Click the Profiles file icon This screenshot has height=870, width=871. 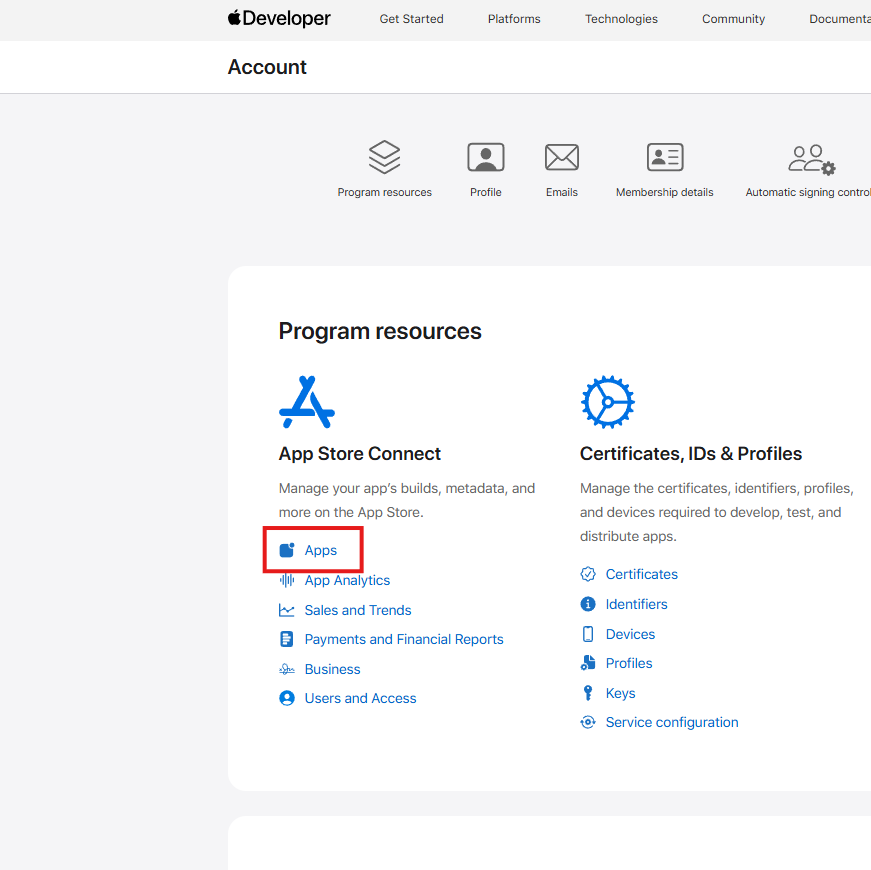pos(588,663)
